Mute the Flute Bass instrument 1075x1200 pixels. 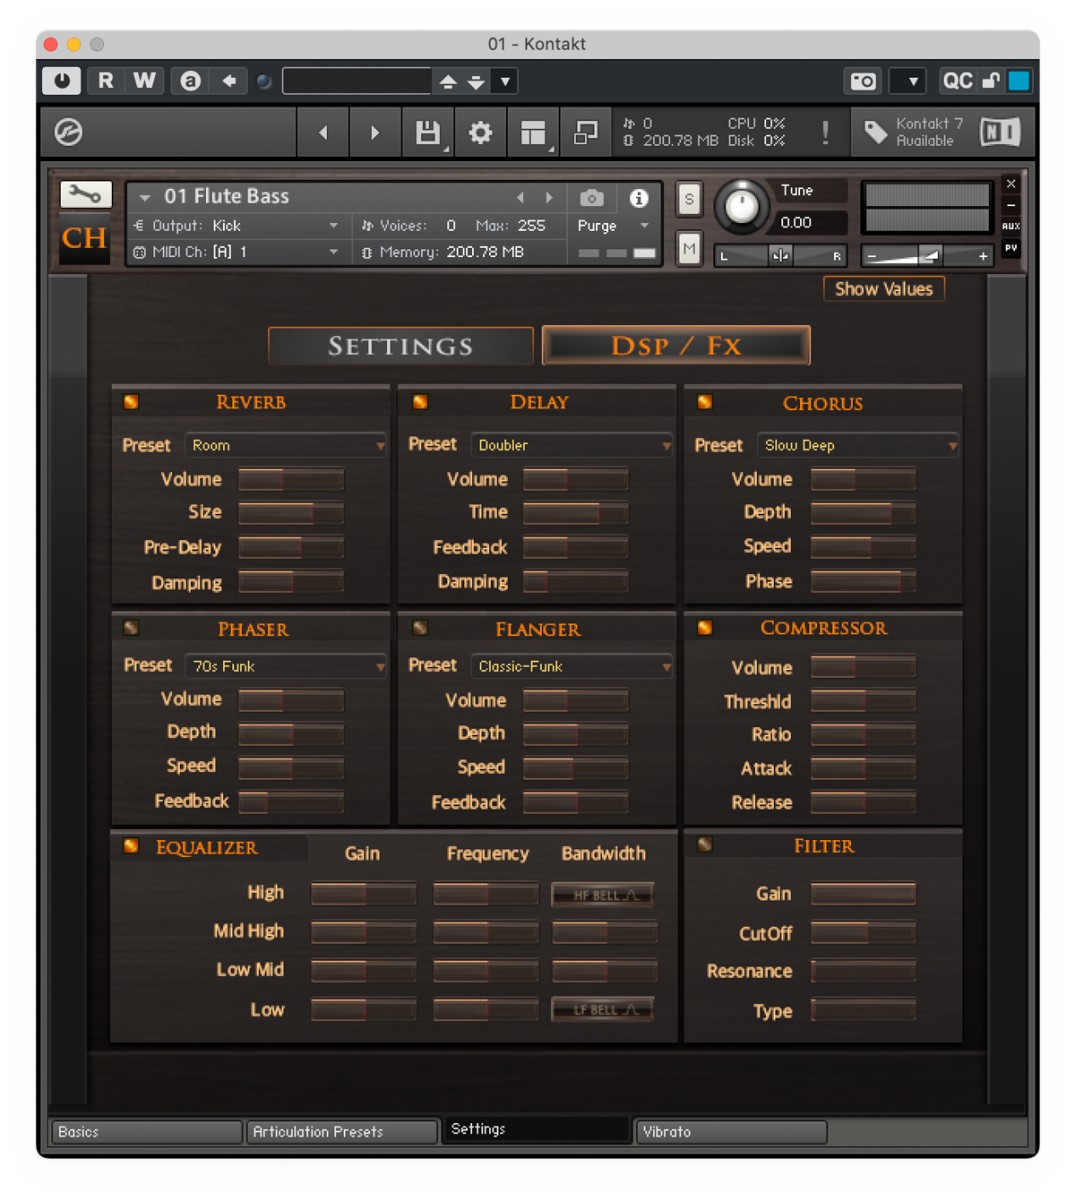pos(687,248)
